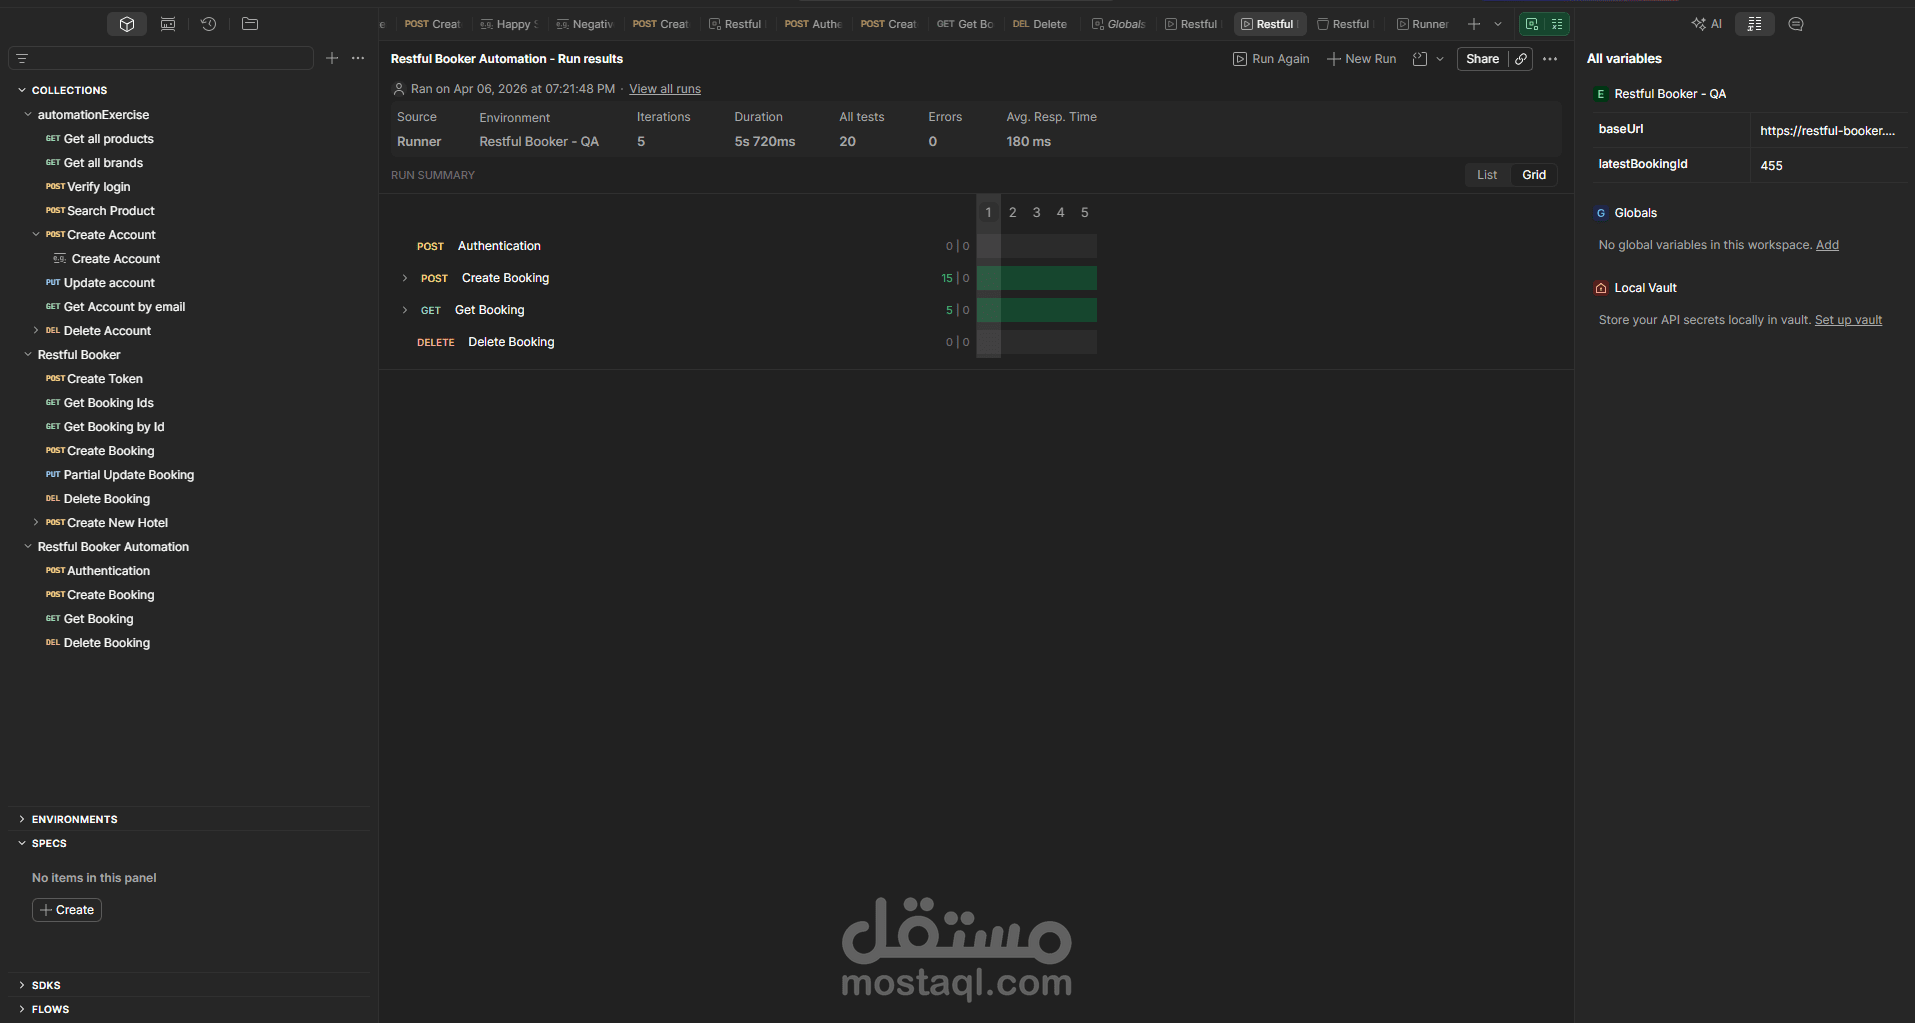Open the comments icon
Screen dimensions: 1915x1023
1796,24
